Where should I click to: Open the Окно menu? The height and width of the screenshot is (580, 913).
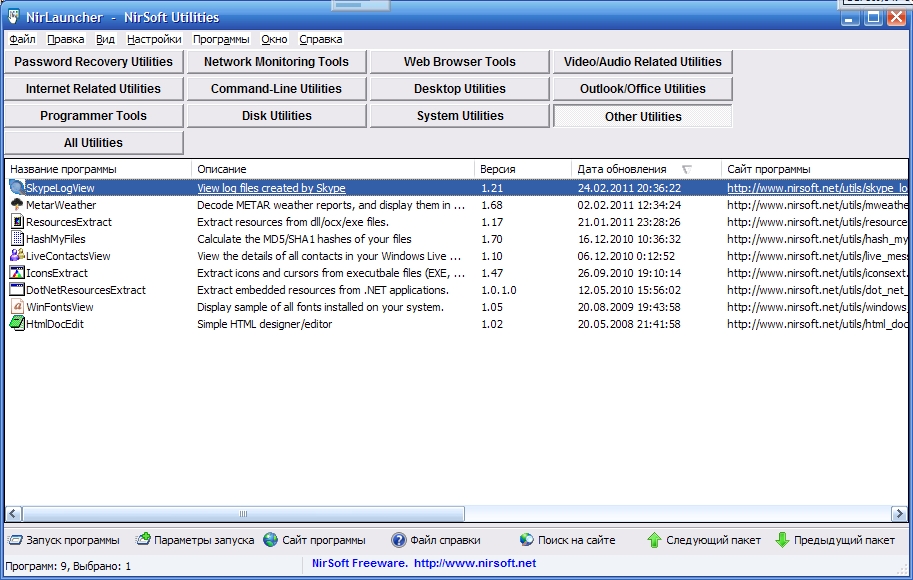[x=274, y=39]
